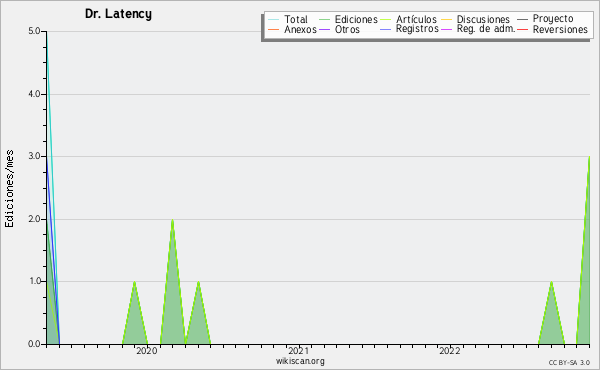Select the Registros legend entry
The height and width of the screenshot is (370, 600).
(409, 29)
